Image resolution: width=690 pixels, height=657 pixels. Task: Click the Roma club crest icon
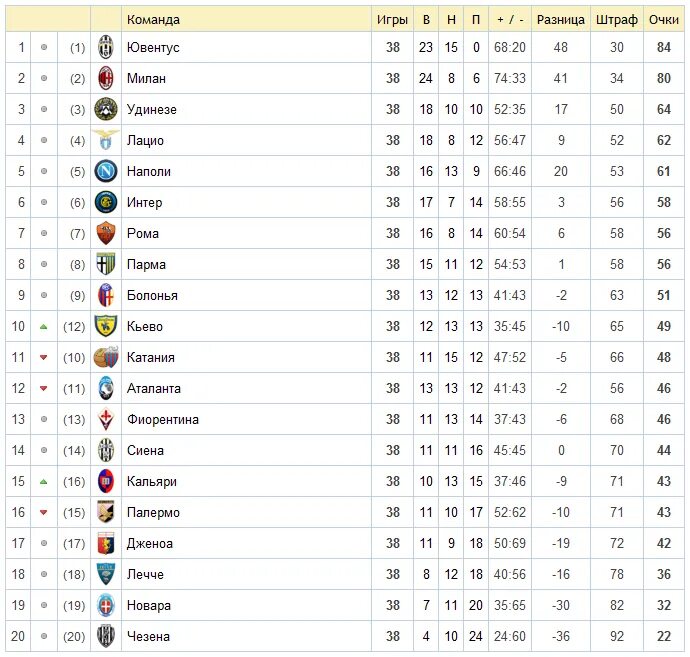106,233
